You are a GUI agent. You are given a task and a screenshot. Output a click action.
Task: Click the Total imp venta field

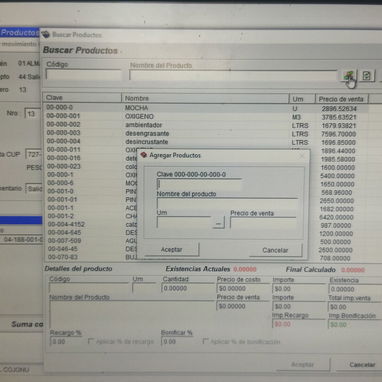(355, 307)
